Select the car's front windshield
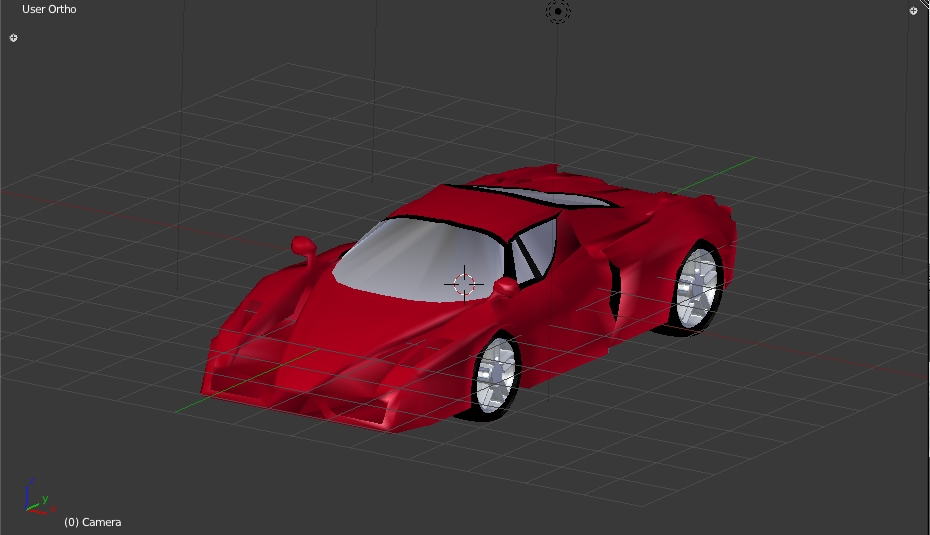The height and width of the screenshot is (535, 930). coord(420,259)
